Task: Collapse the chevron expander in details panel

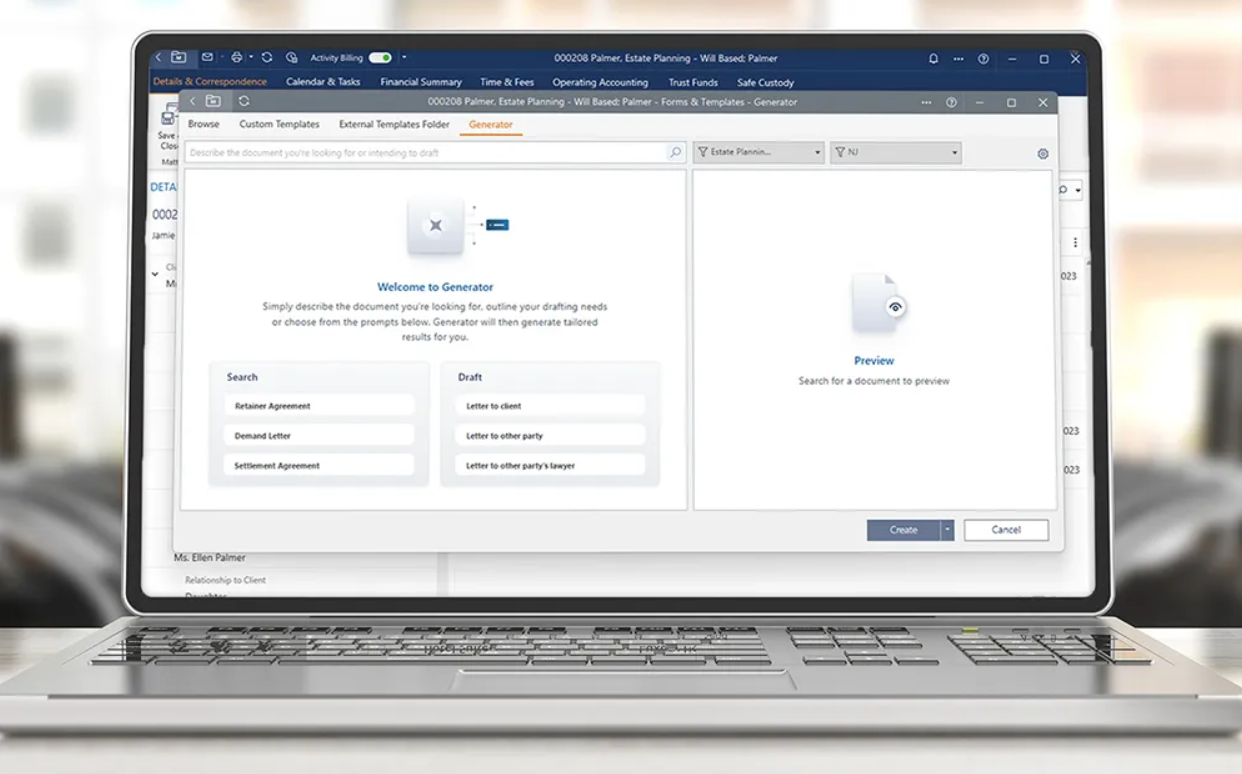Action: pos(155,273)
